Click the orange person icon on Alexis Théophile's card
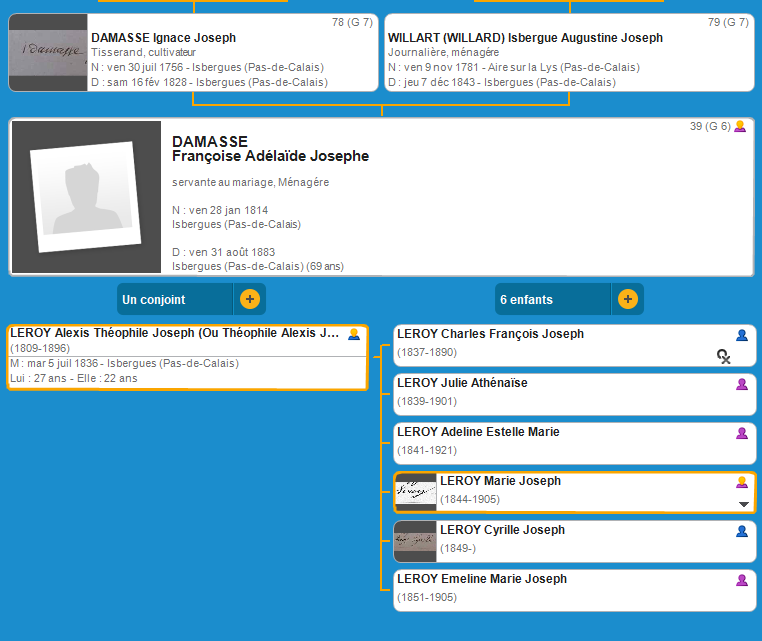 (x=354, y=335)
